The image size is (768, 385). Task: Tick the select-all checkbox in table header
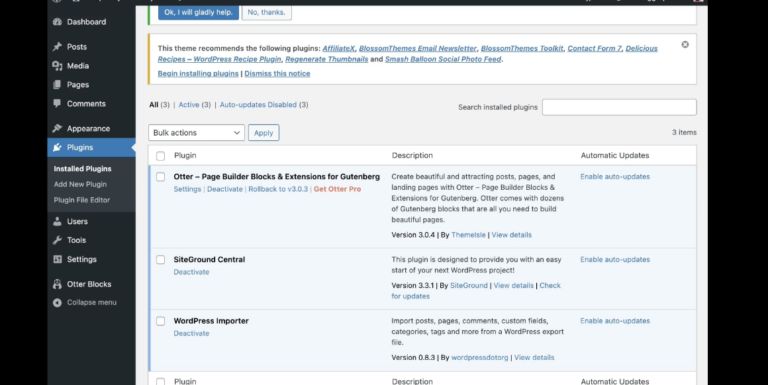[161, 156]
